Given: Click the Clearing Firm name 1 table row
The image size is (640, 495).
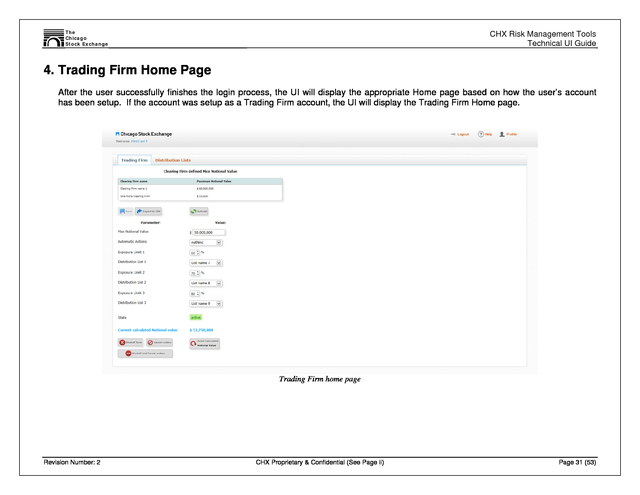Looking at the screenshot, I should [x=200, y=189].
